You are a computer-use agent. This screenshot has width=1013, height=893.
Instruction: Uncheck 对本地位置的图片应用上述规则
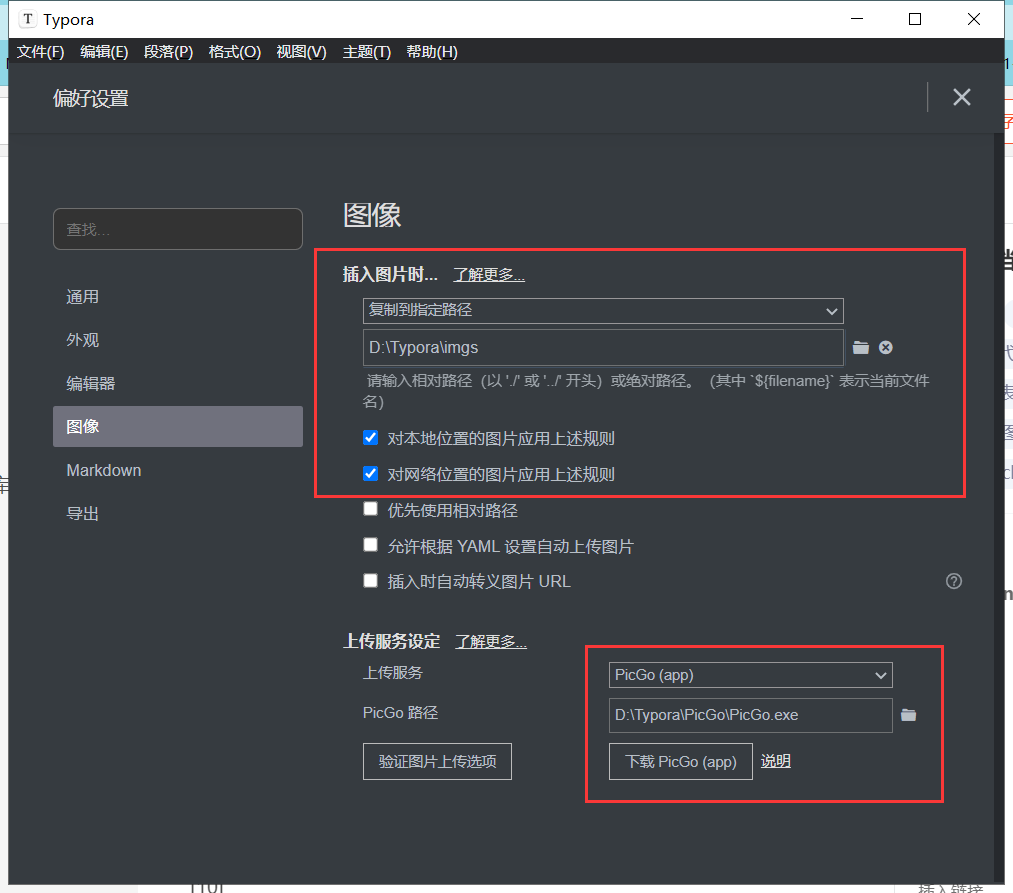[x=370, y=437]
